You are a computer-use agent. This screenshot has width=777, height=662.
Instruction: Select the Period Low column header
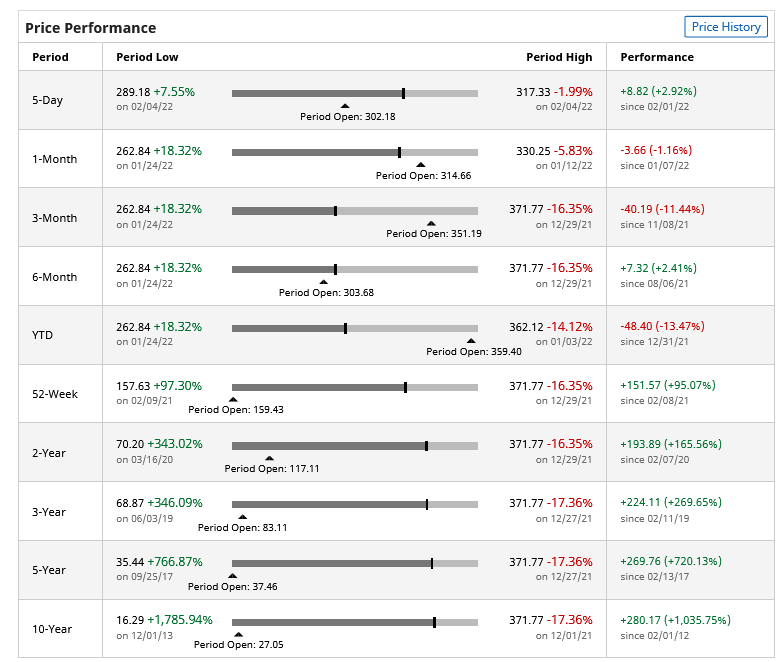click(x=147, y=57)
